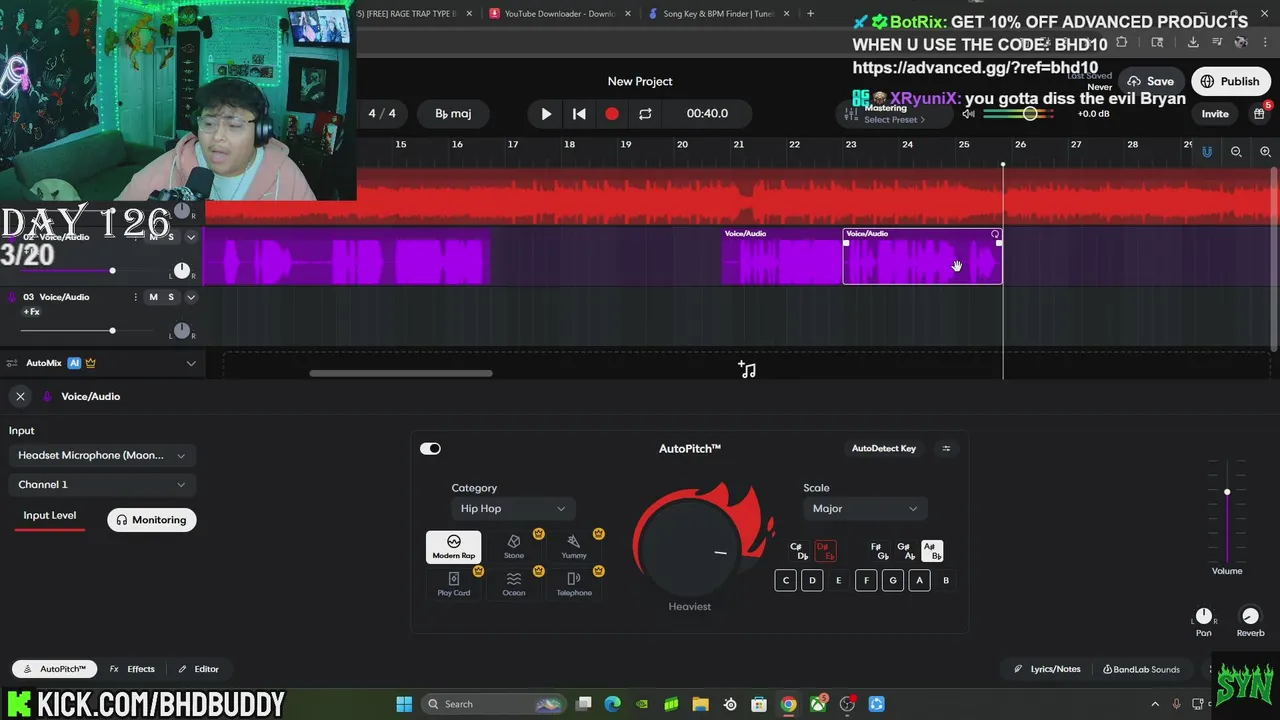Select the Stone preset
Image resolution: width=1280 pixels, height=720 pixels.
coord(514,547)
